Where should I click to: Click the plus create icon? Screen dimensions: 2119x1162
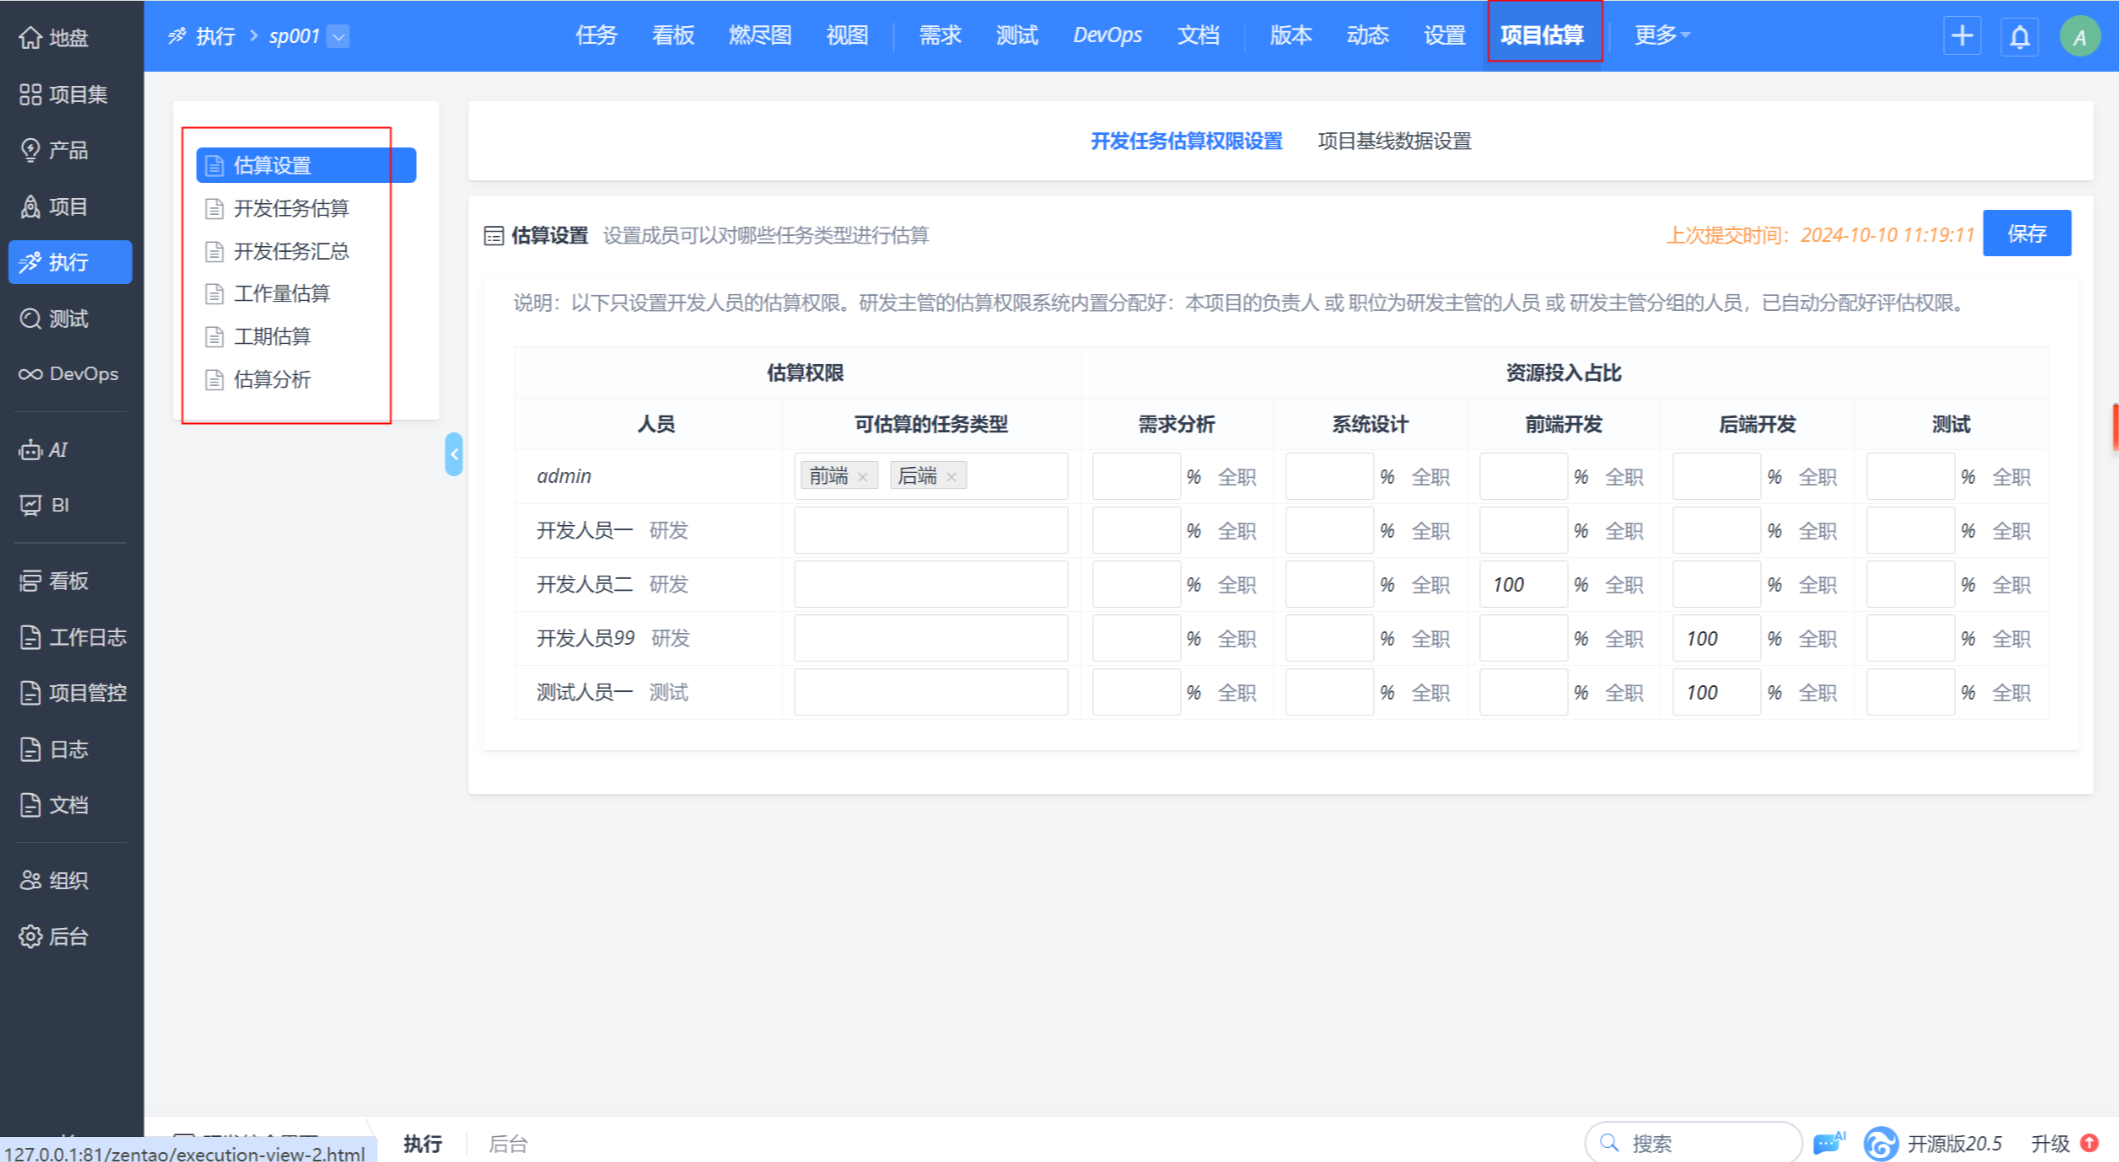point(1962,37)
